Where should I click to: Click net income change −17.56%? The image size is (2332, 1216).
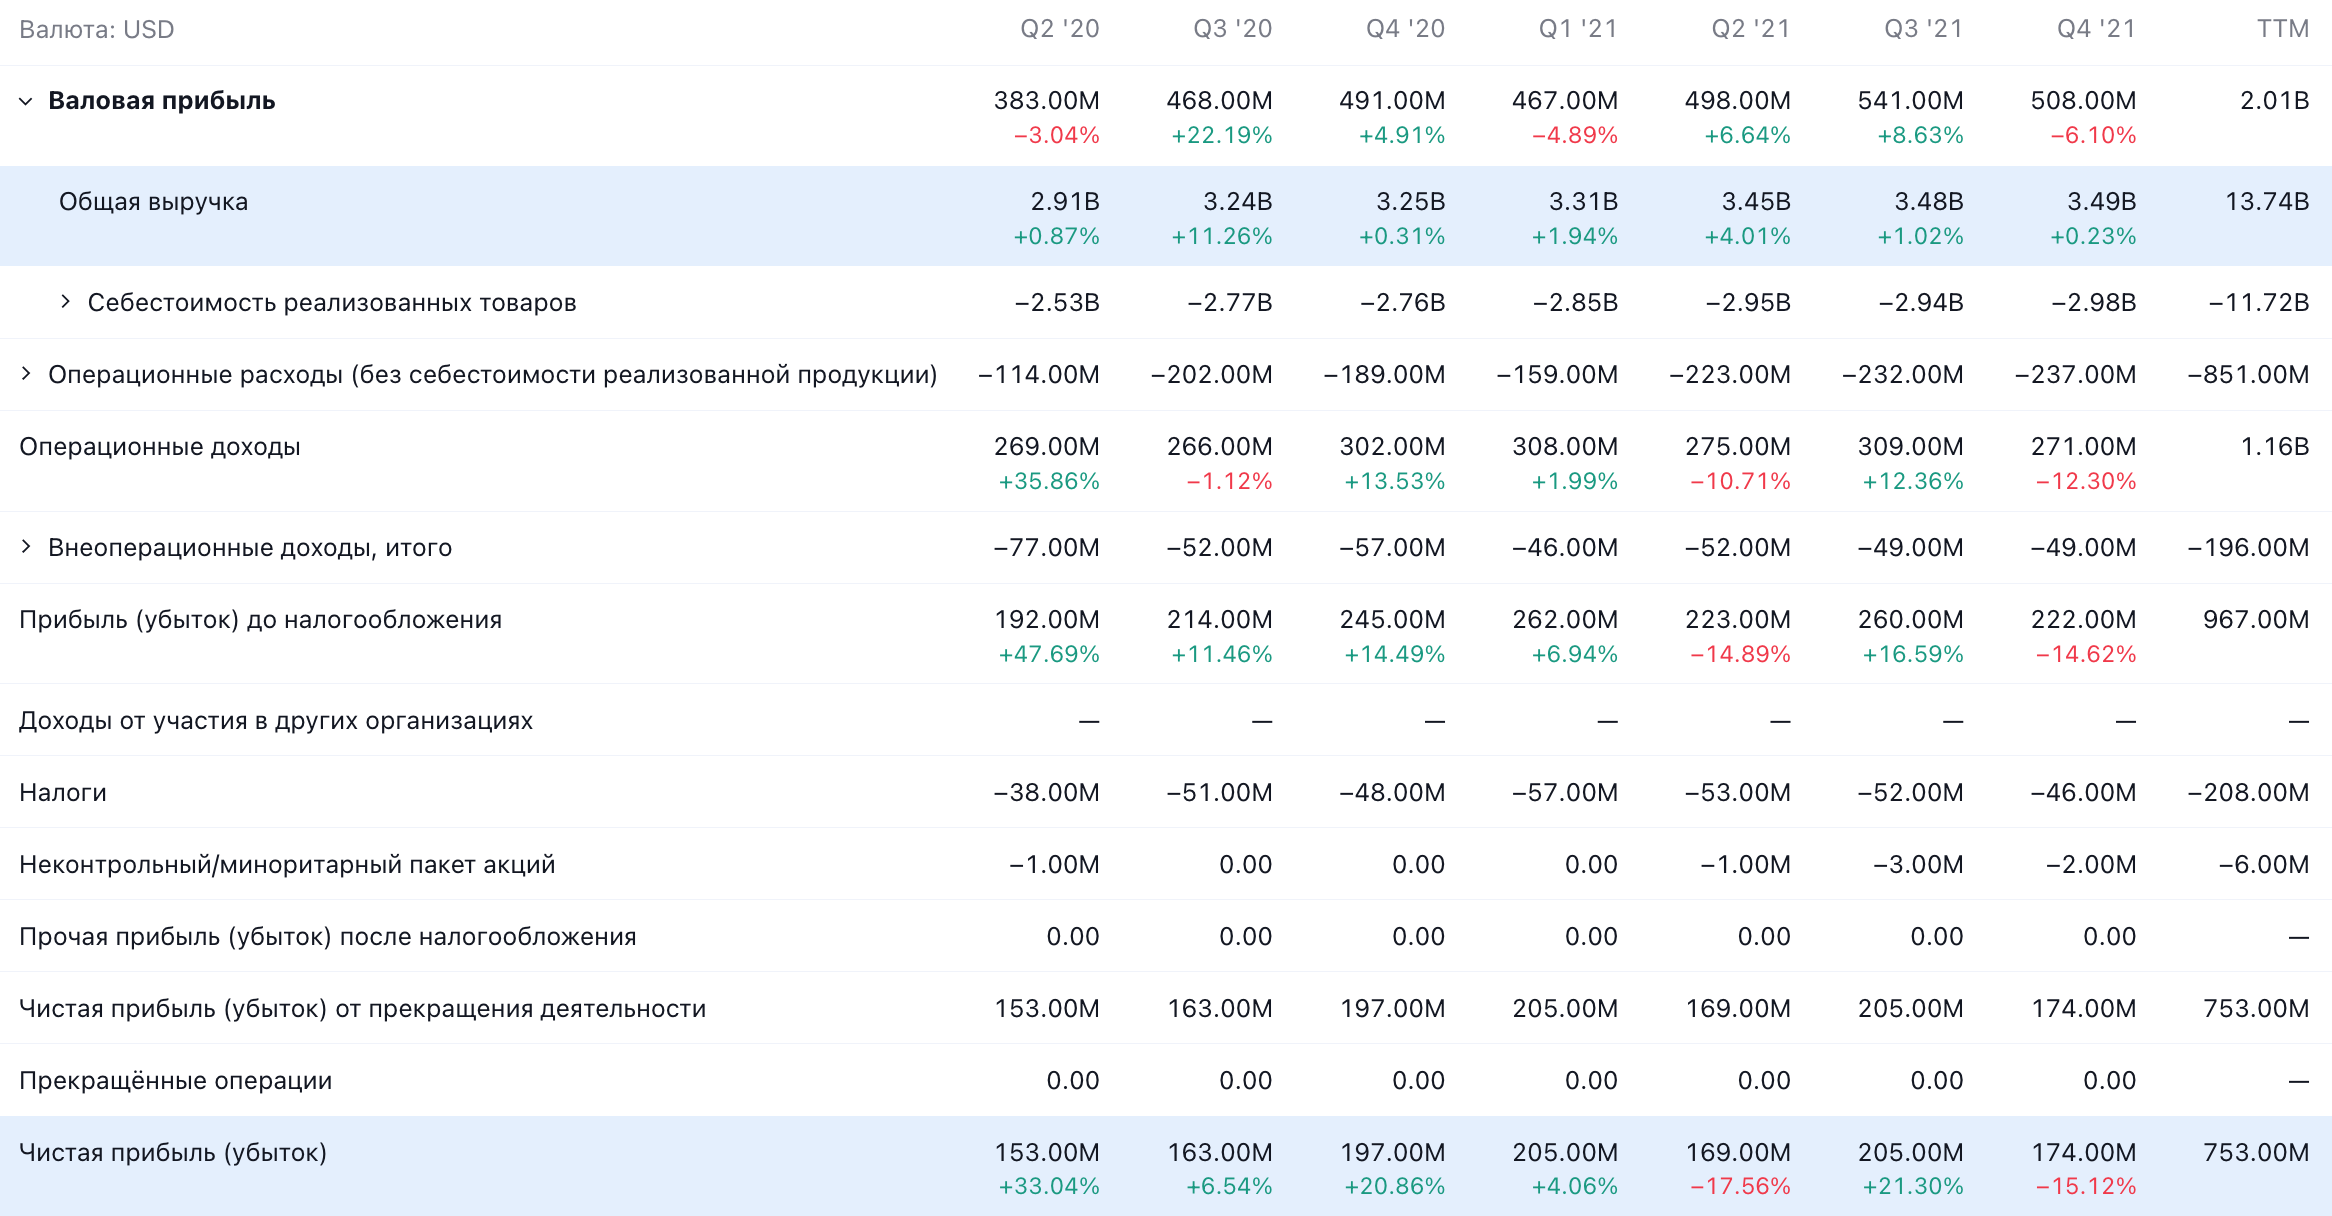click(x=1740, y=1186)
